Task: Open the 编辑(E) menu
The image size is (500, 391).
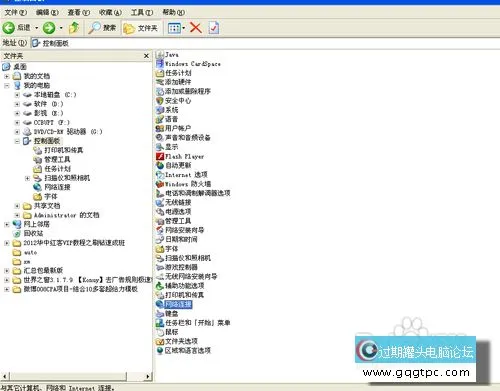Action: (47, 12)
